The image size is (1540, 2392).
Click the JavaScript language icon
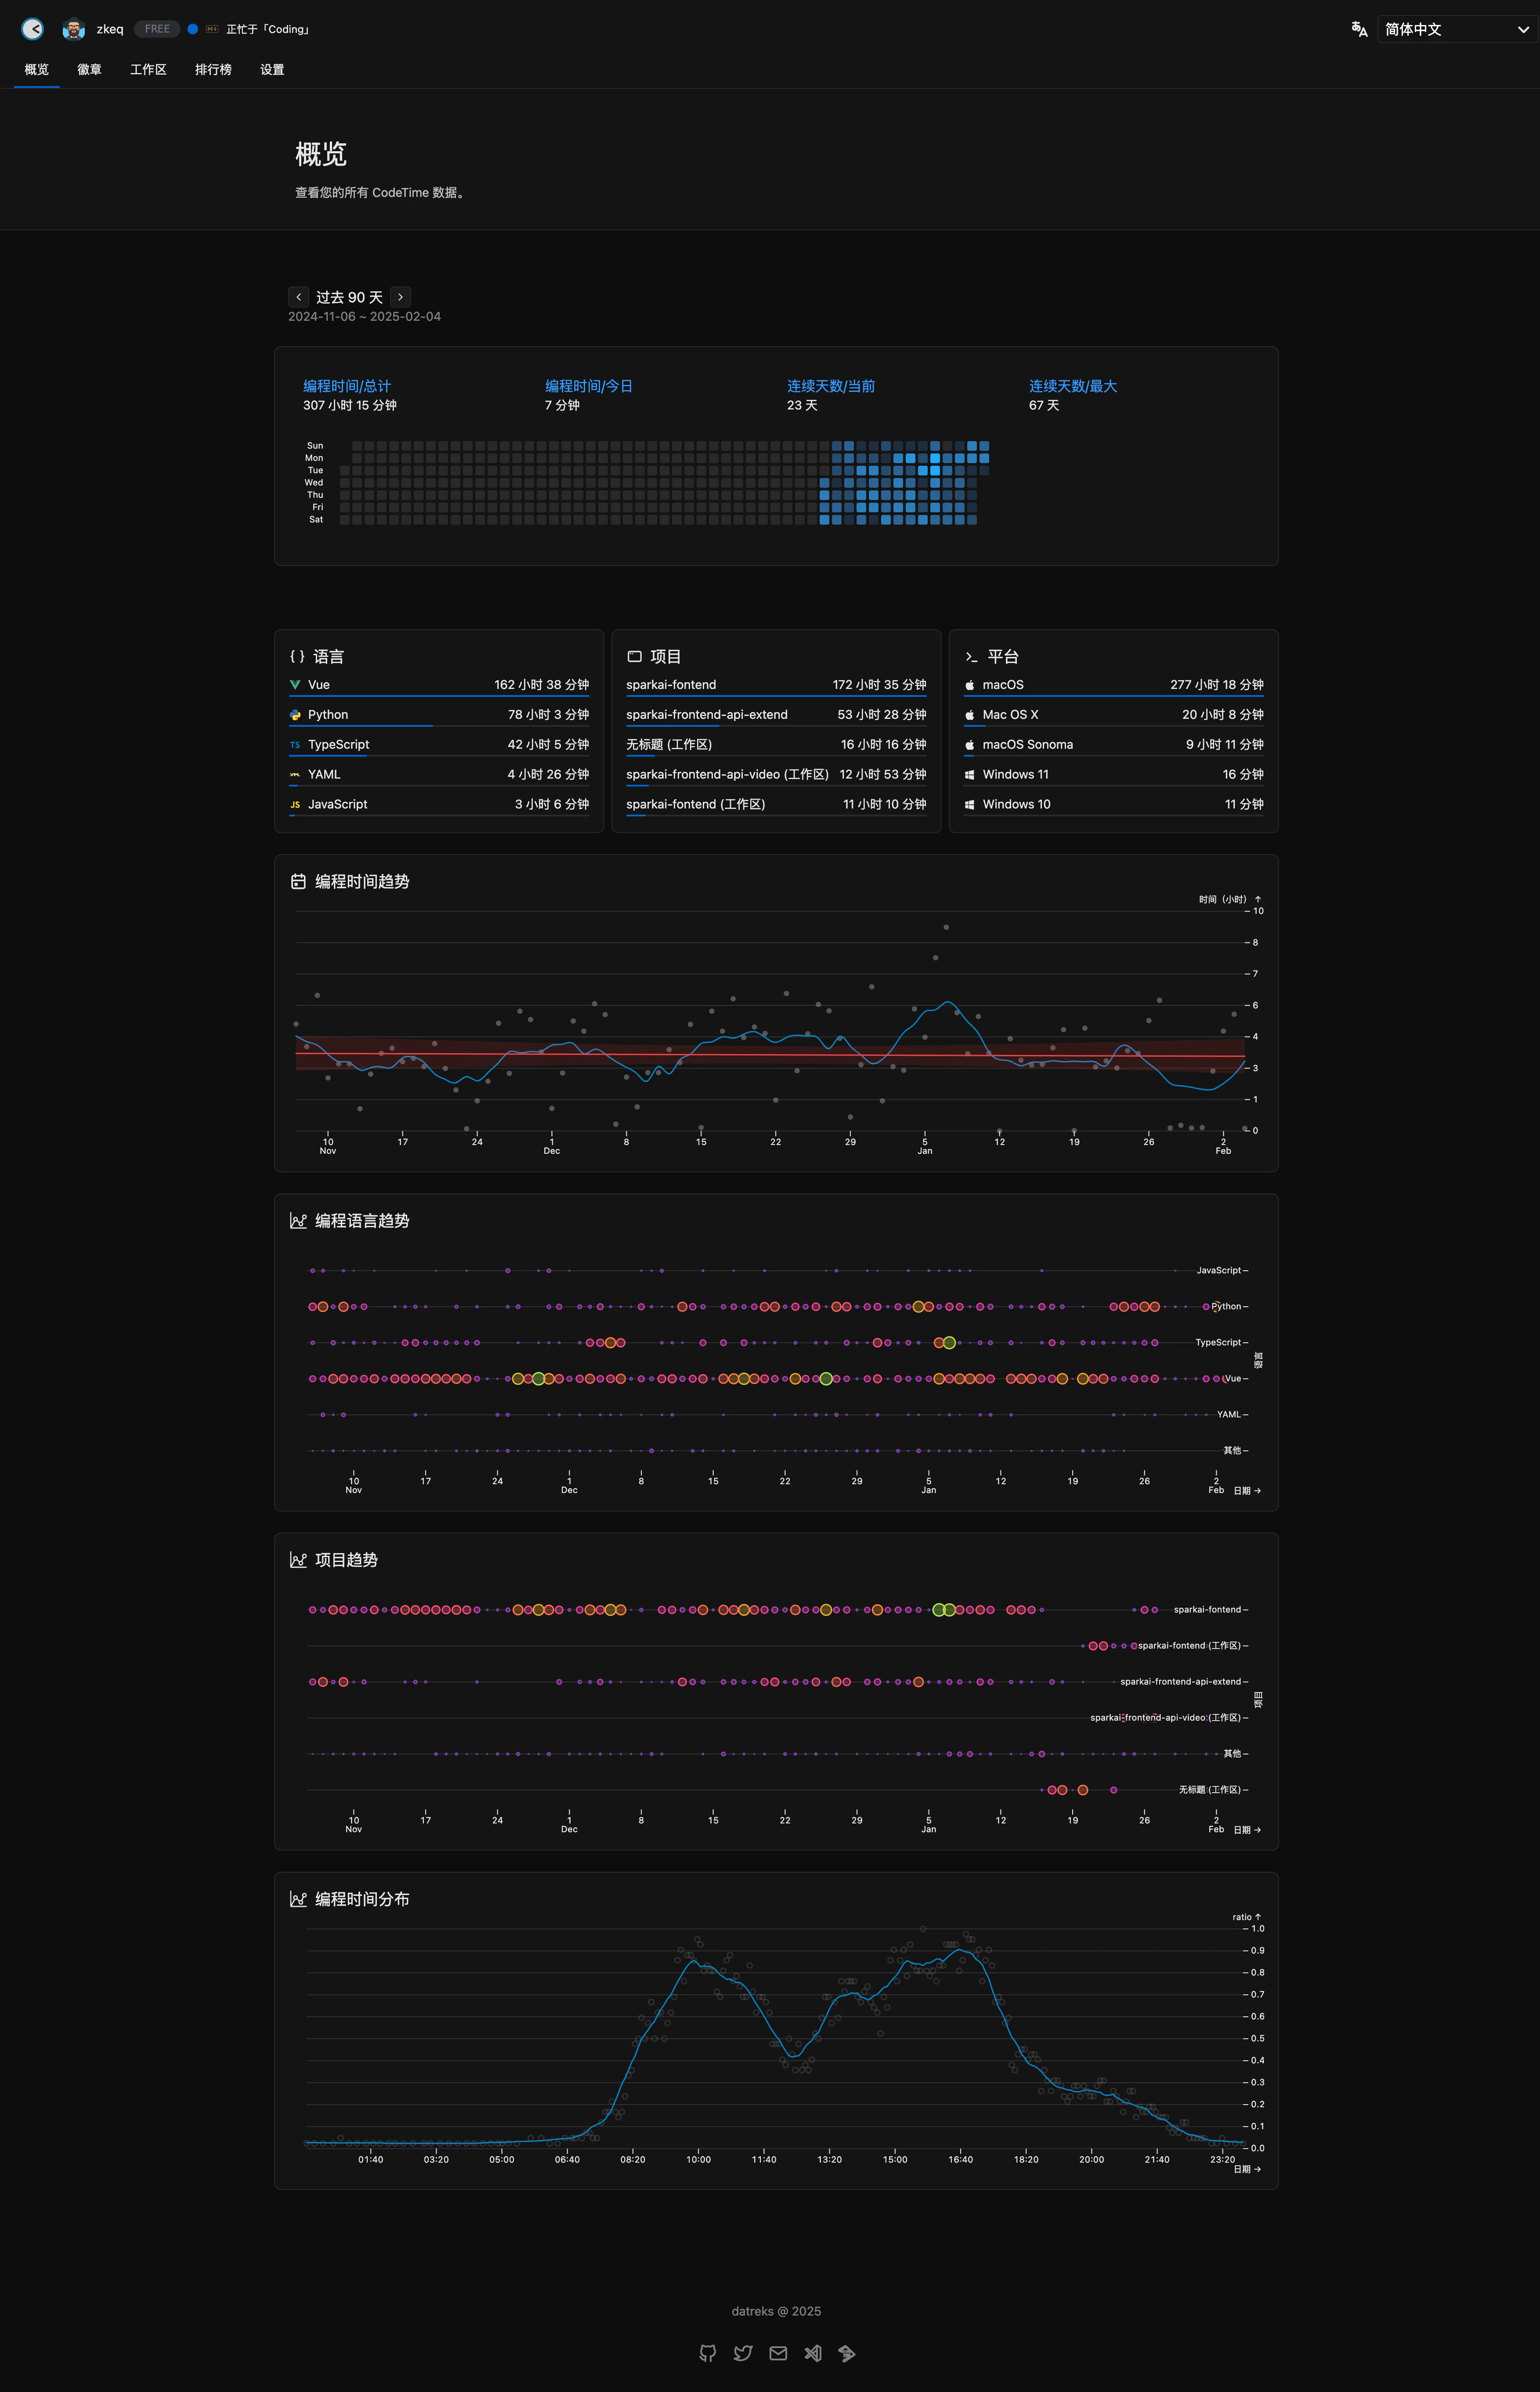tap(295, 805)
